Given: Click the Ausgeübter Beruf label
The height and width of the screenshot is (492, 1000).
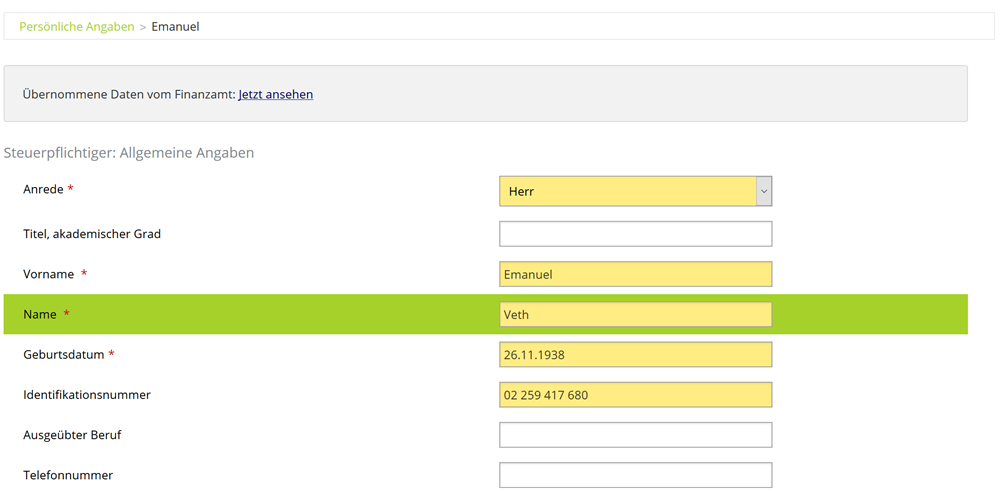Looking at the screenshot, I should point(72,435).
